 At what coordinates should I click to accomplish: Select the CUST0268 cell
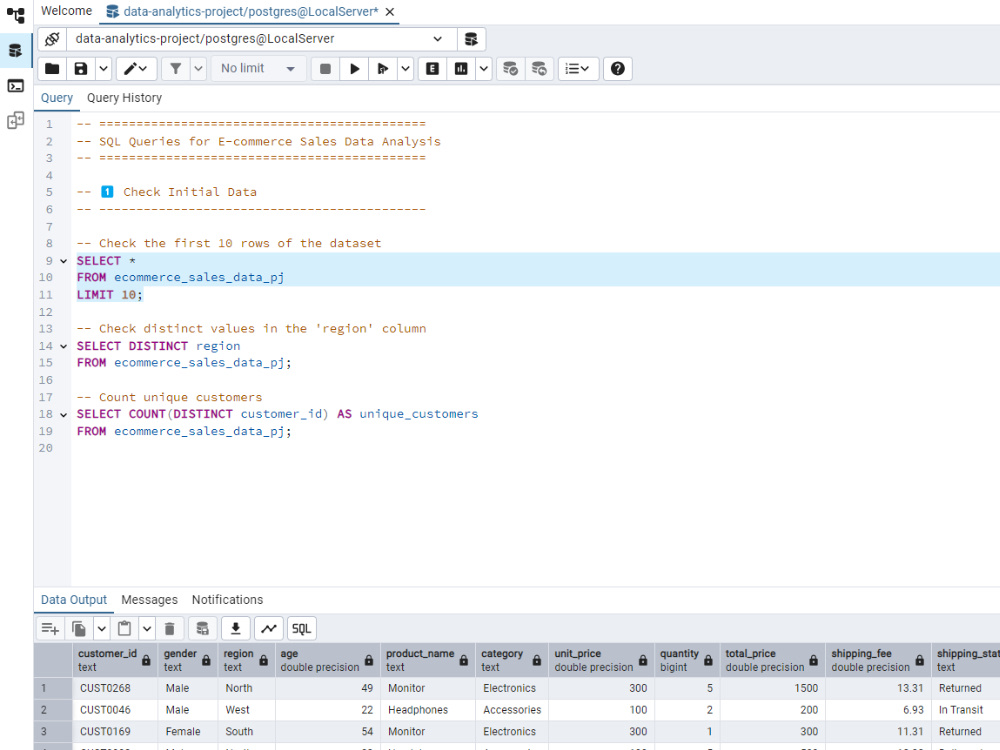[x=115, y=688]
